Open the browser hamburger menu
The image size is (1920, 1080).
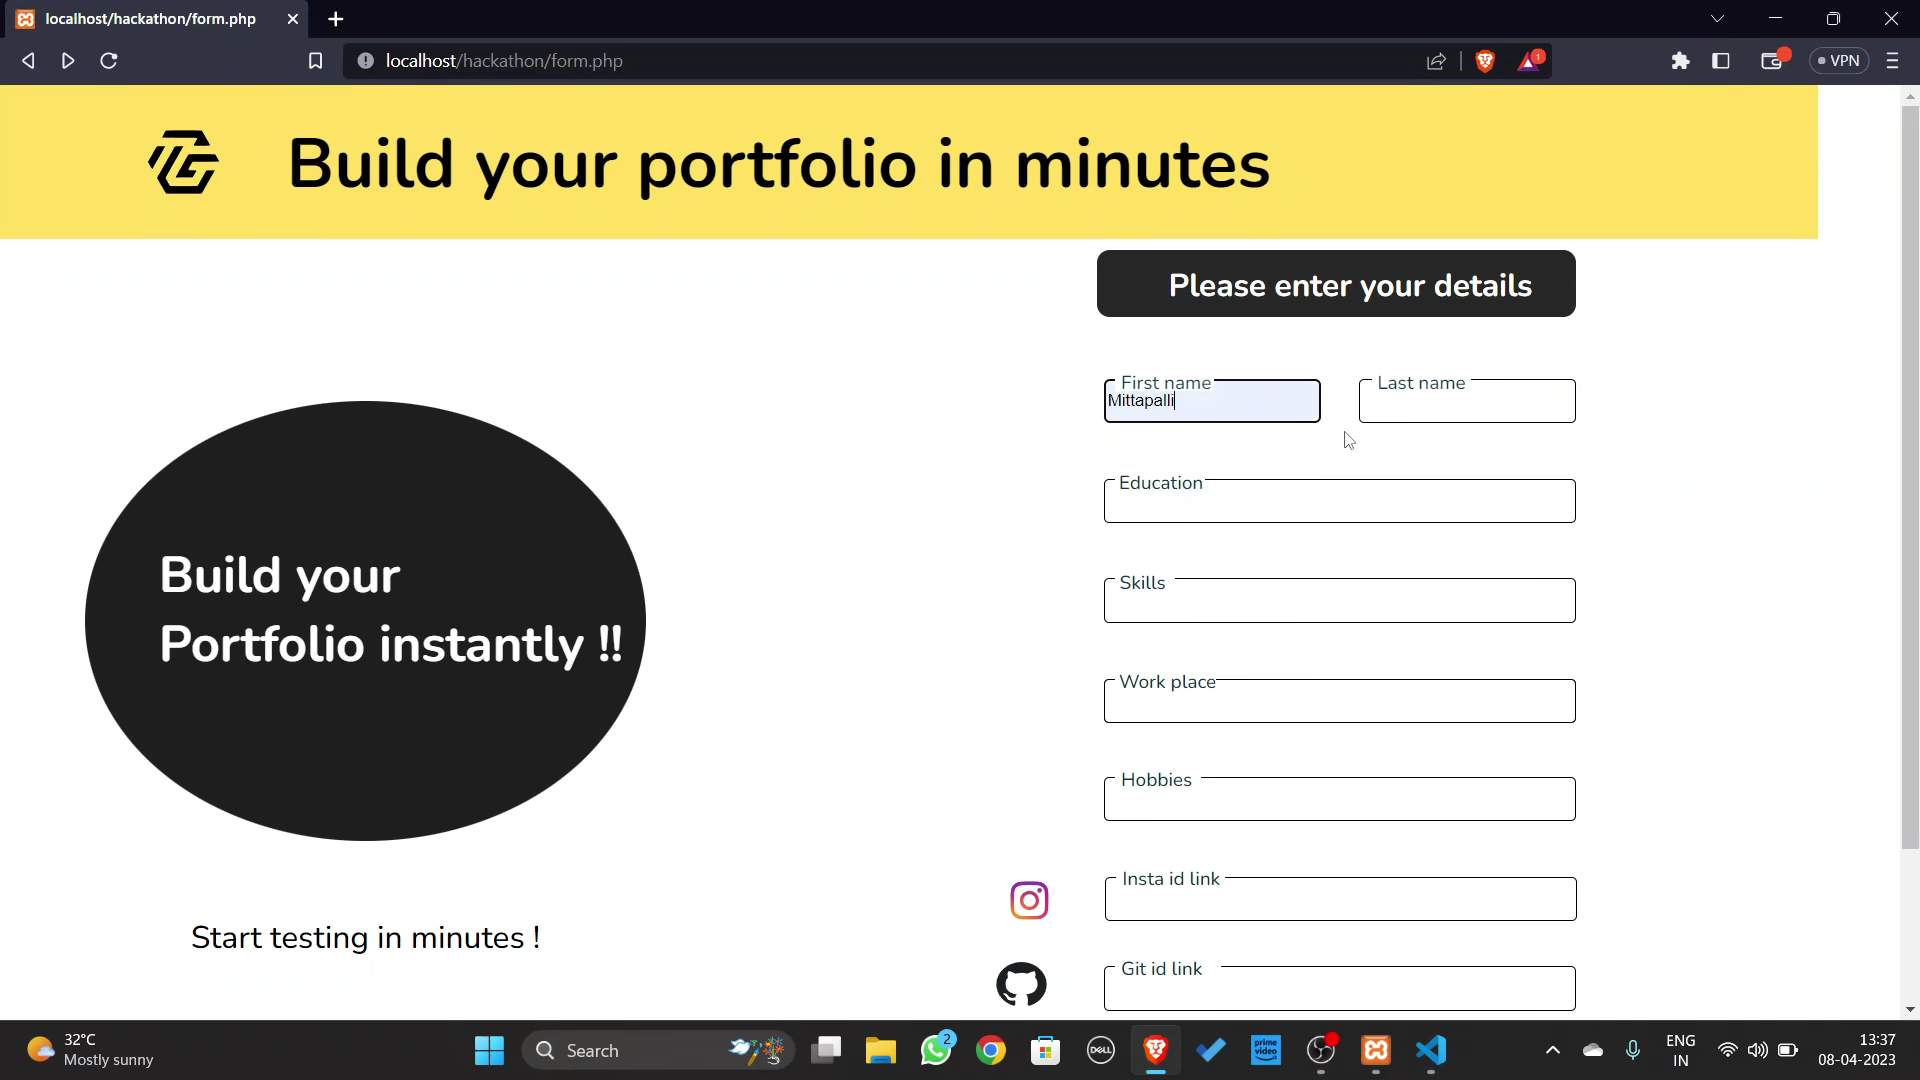1892,61
